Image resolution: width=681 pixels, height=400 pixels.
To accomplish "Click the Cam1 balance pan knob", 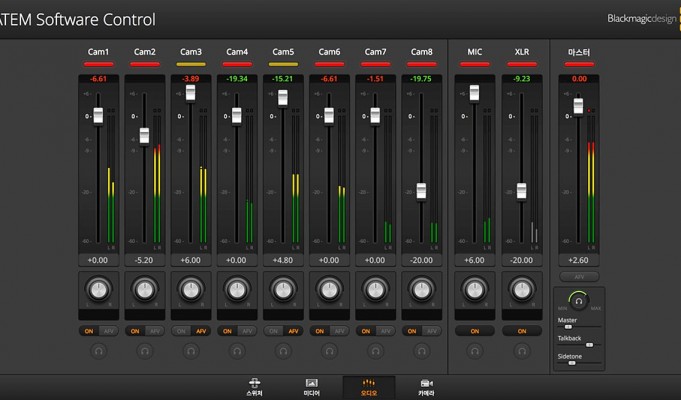I will (x=99, y=290).
